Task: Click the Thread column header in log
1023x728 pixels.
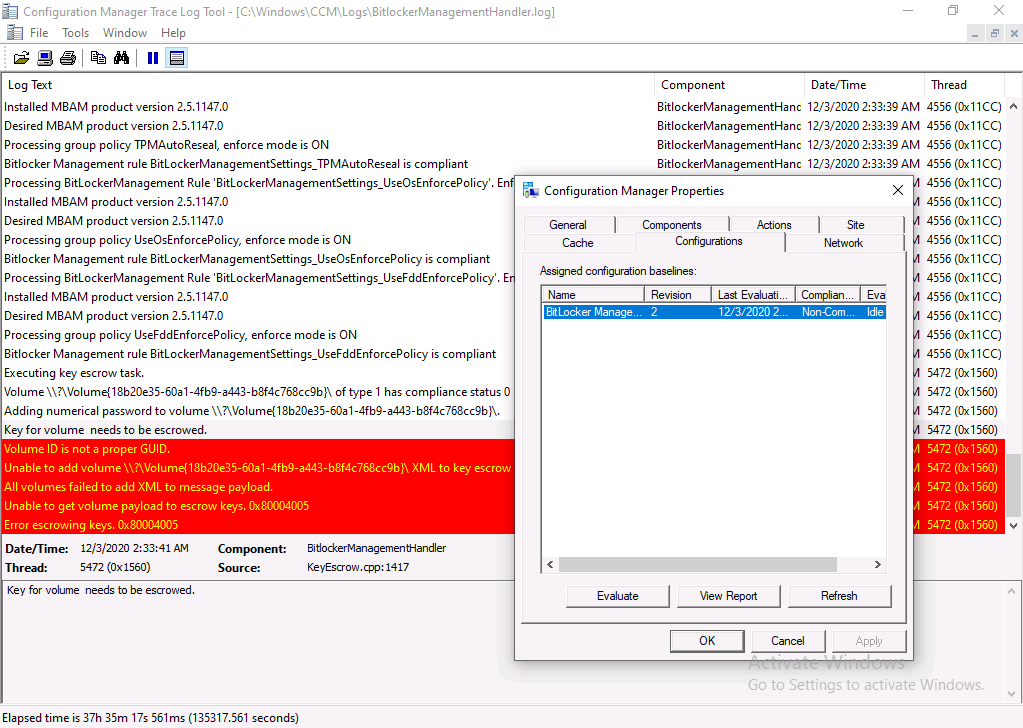Action: (964, 85)
